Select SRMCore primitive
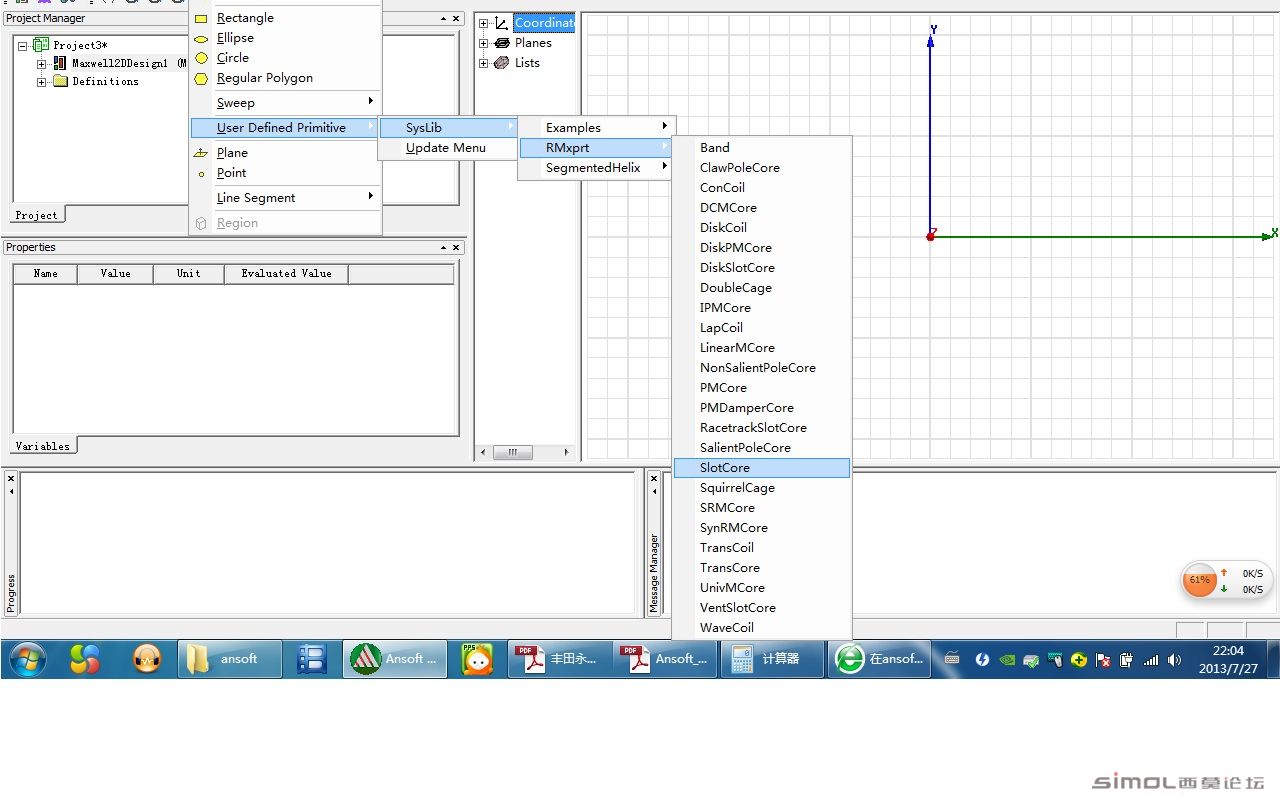 click(x=762, y=508)
